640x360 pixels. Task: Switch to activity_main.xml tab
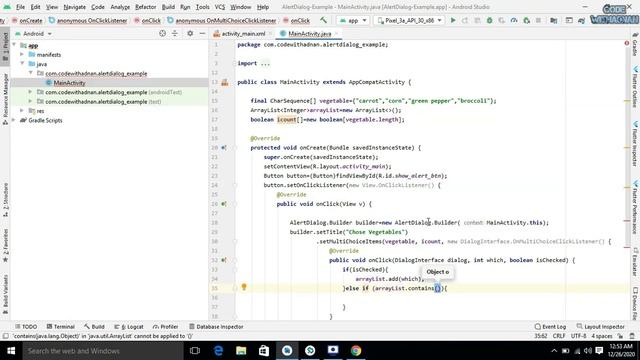tap(243, 33)
